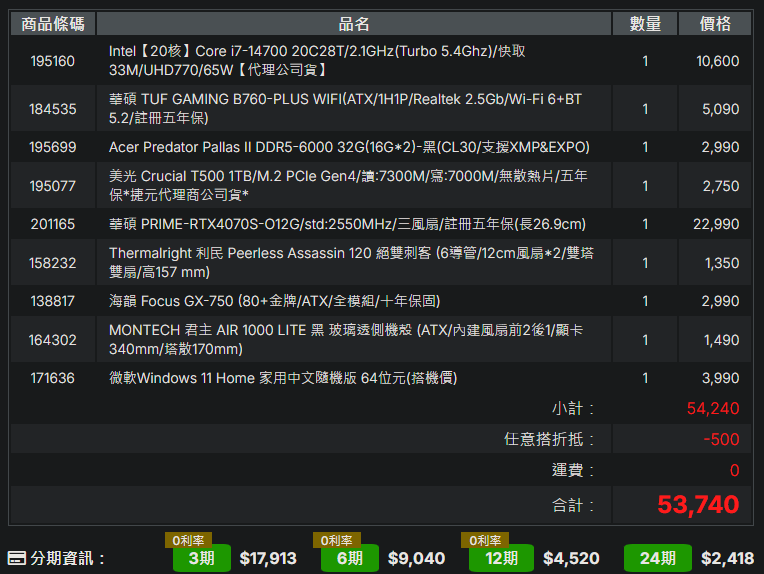Click the 分期資訊 label
764x574 pixels.
[67, 558]
